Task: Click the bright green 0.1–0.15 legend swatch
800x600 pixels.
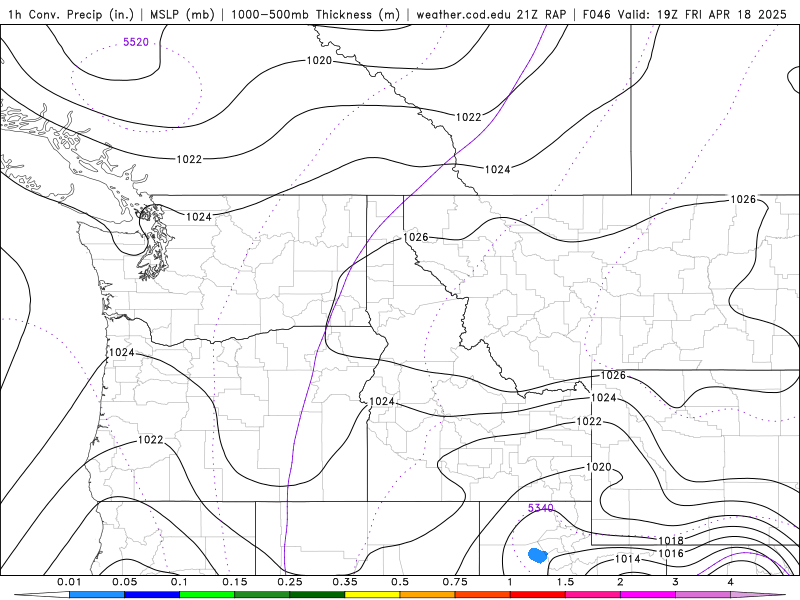Action: coord(207,595)
